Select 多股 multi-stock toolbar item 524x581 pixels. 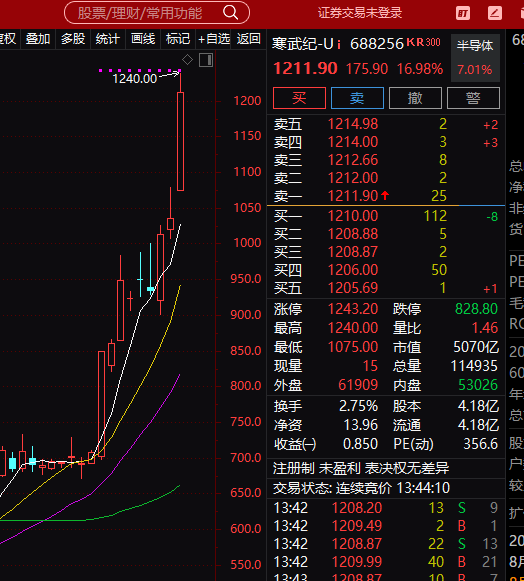73,39
